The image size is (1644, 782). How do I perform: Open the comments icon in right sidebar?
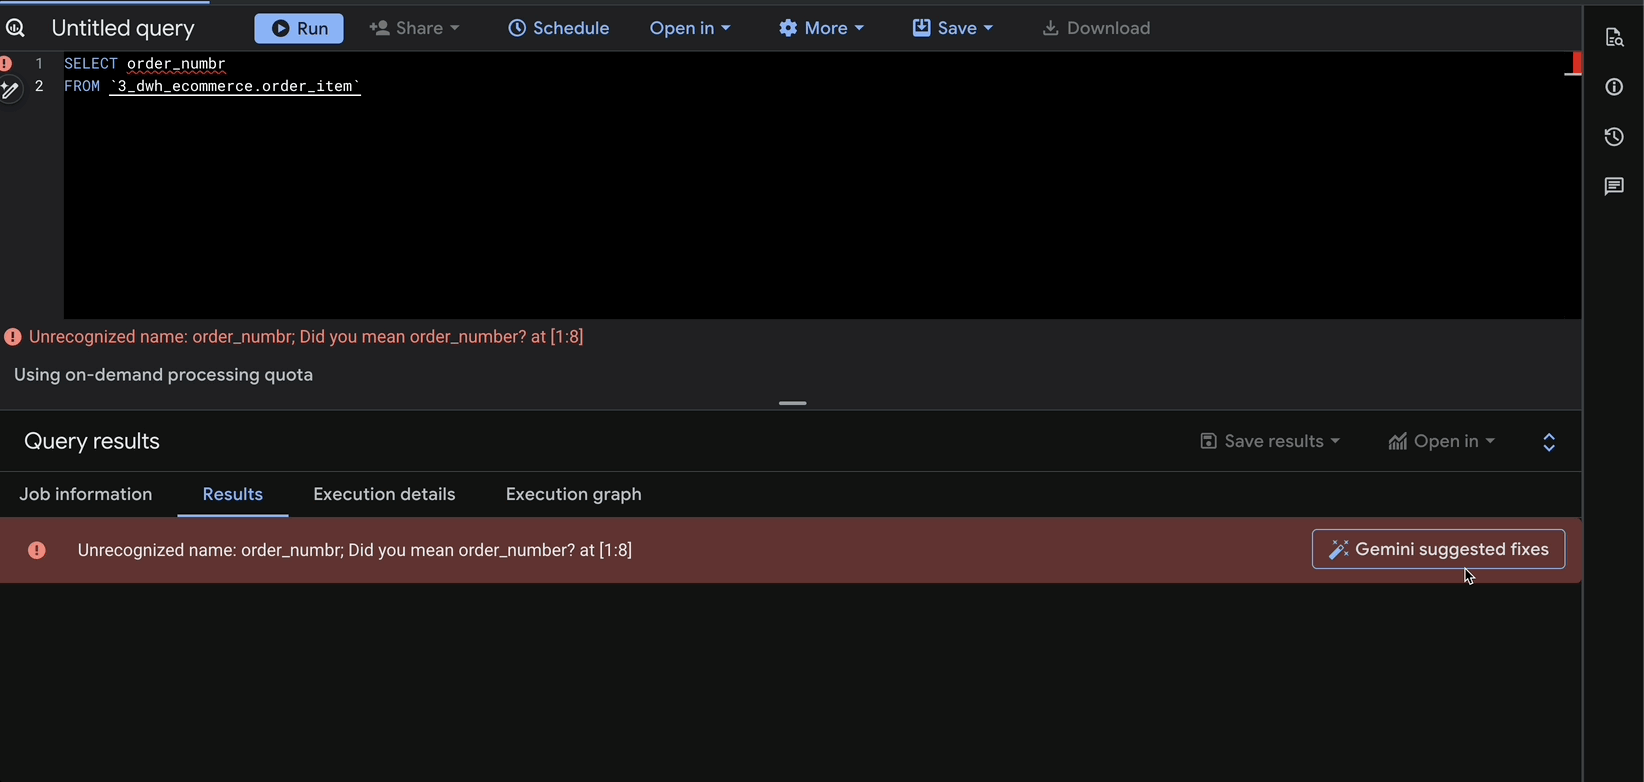click(x=1614, y=187)
